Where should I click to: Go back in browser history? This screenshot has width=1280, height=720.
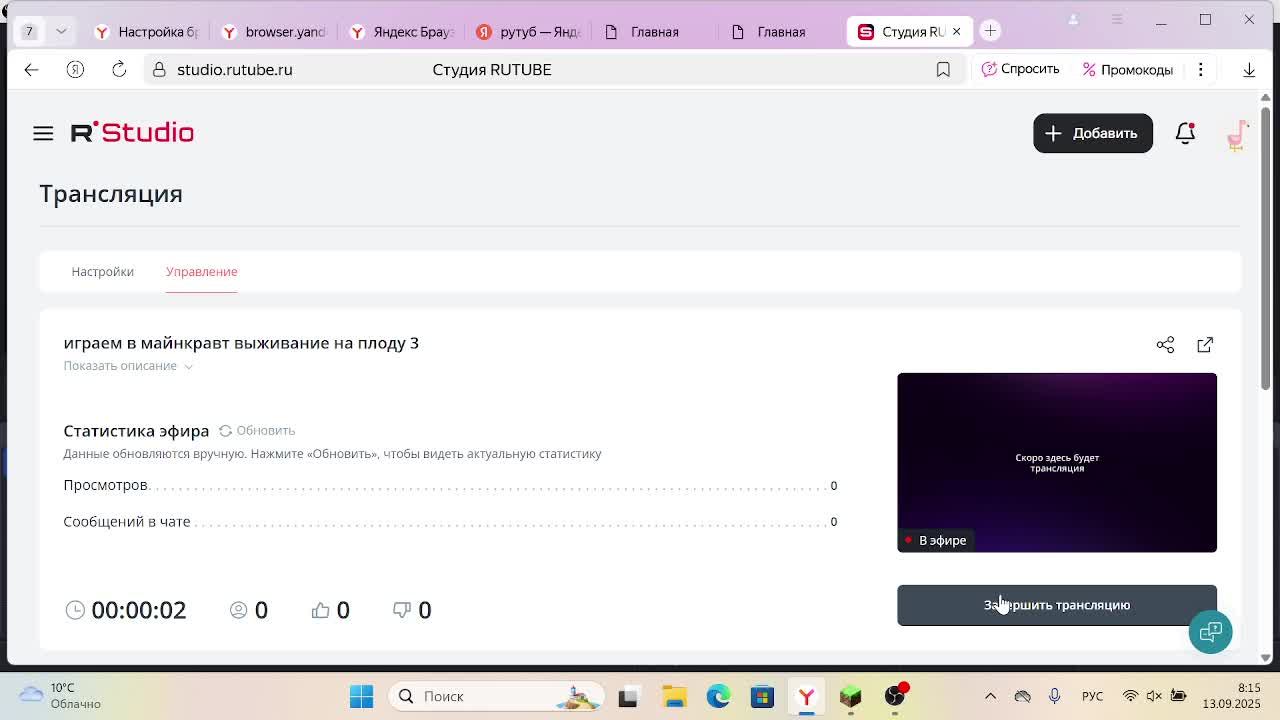pyautogui.click(x=31, y=69)
